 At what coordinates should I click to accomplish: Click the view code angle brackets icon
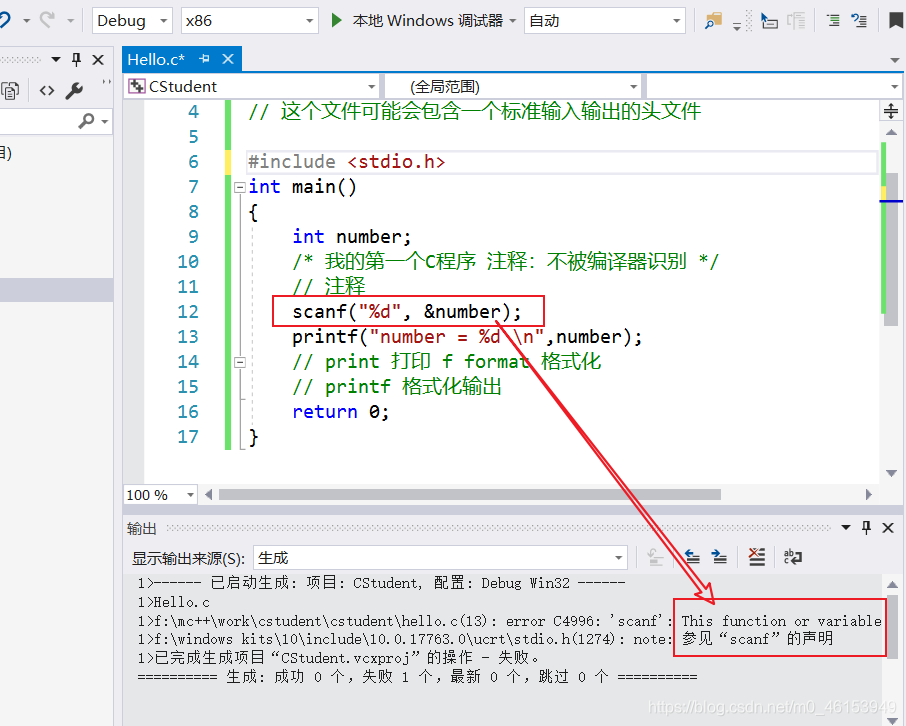click(47, 91)
